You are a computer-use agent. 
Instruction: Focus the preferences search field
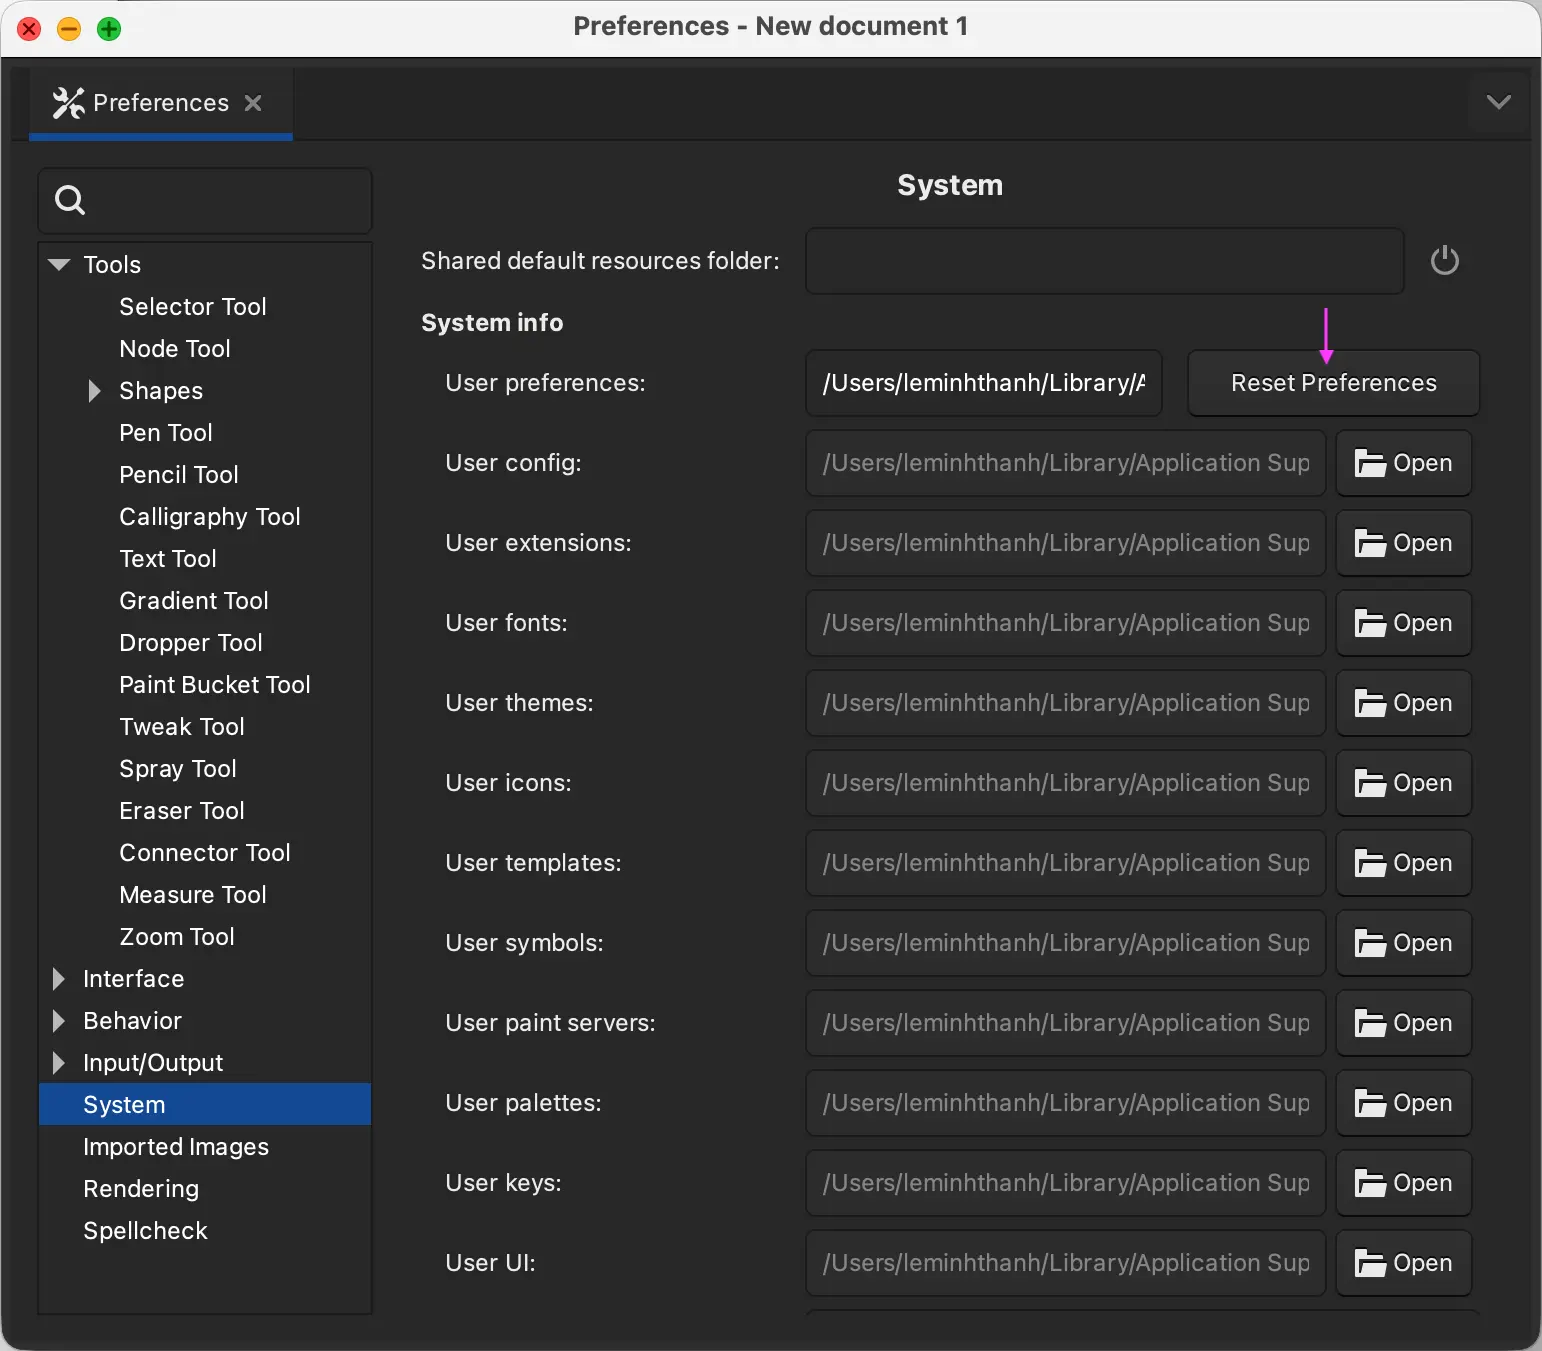click(x=205, y=201)
